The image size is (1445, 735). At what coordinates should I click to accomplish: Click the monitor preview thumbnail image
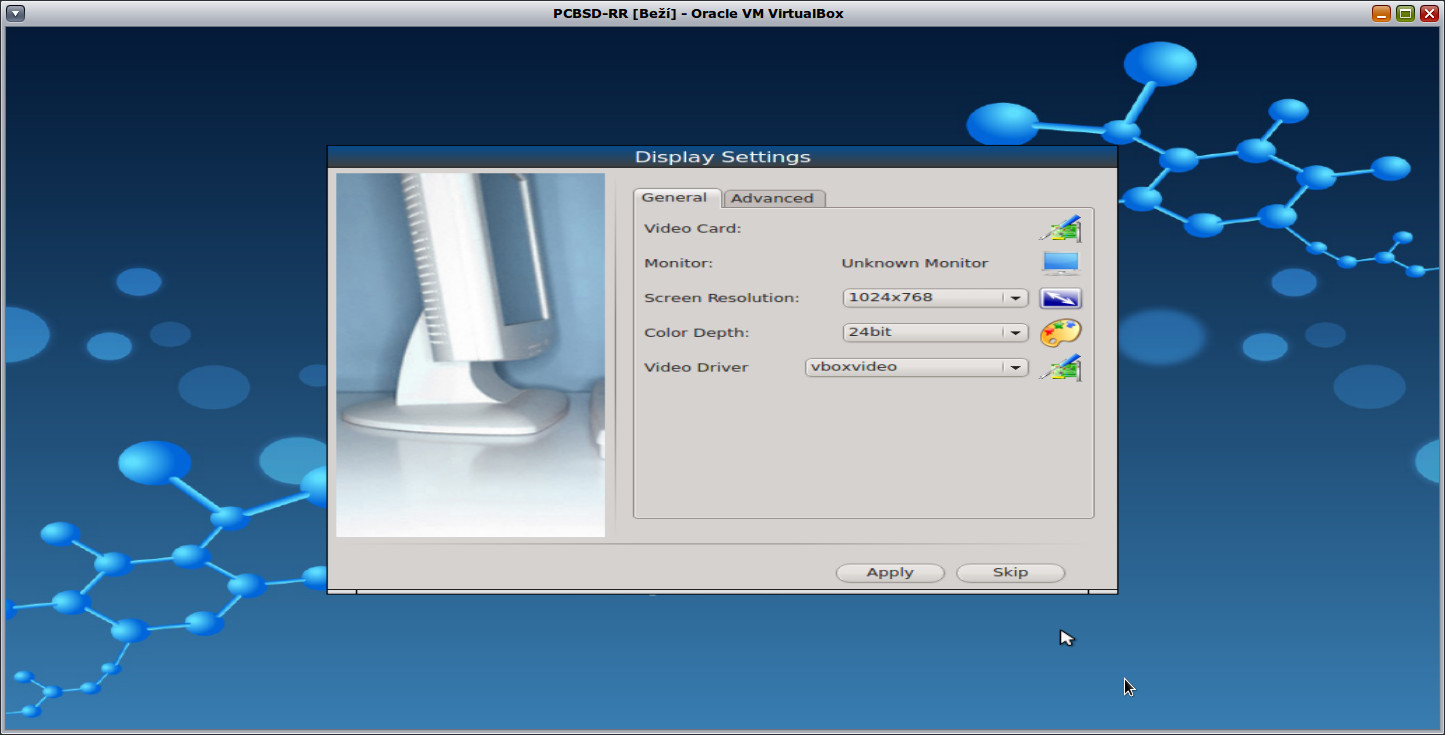(x=470, y=355)
